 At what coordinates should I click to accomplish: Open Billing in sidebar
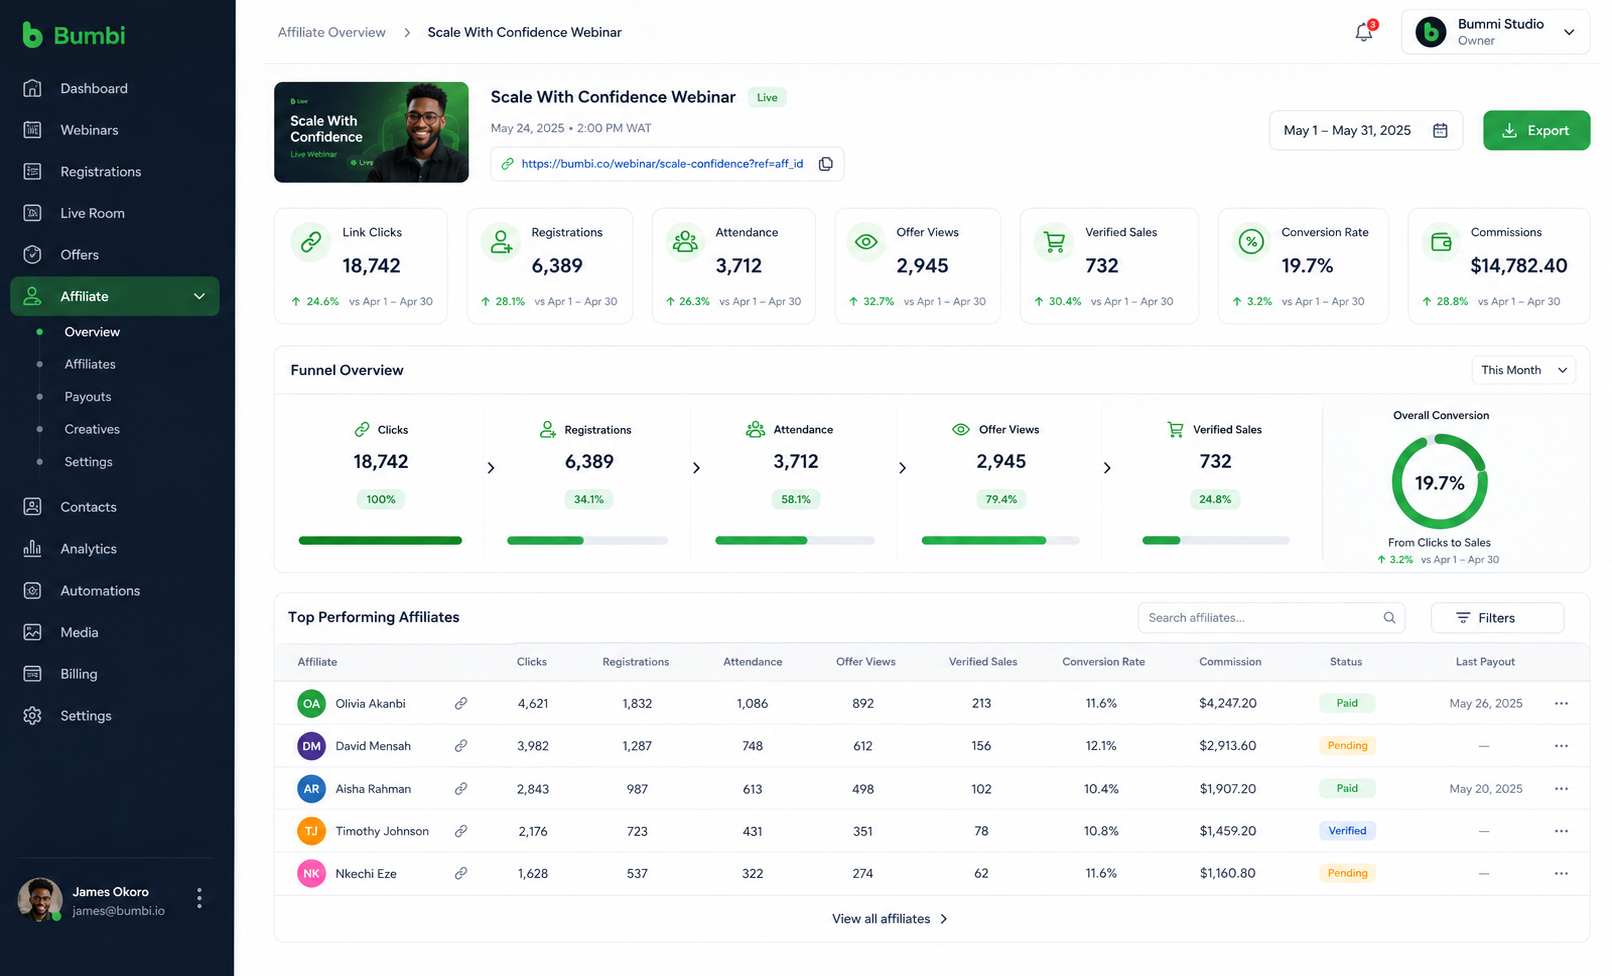point(78,674)
